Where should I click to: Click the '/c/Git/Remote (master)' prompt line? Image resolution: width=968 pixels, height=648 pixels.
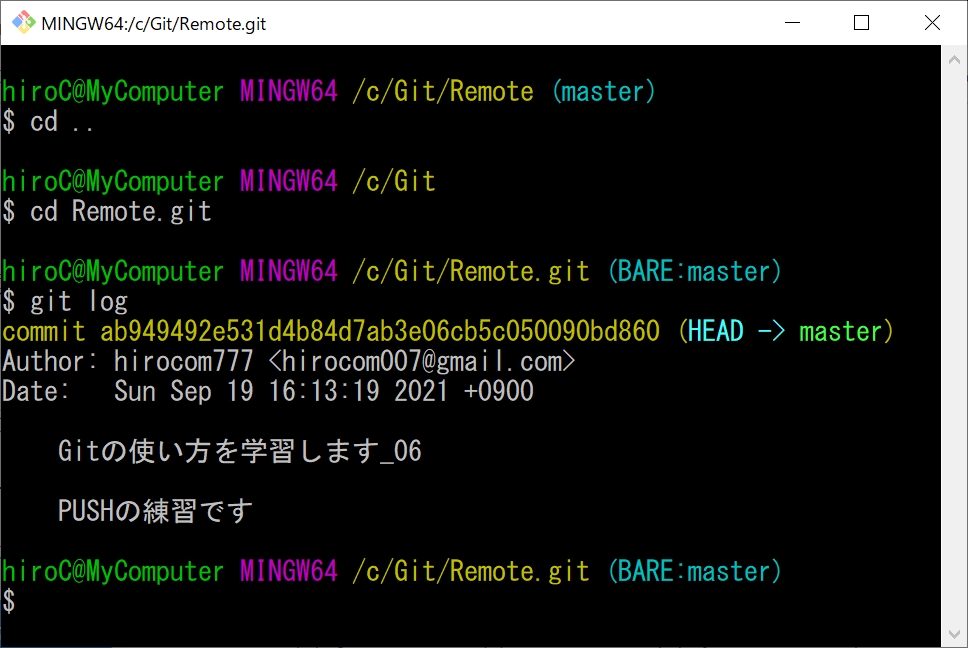pos(328,92)
